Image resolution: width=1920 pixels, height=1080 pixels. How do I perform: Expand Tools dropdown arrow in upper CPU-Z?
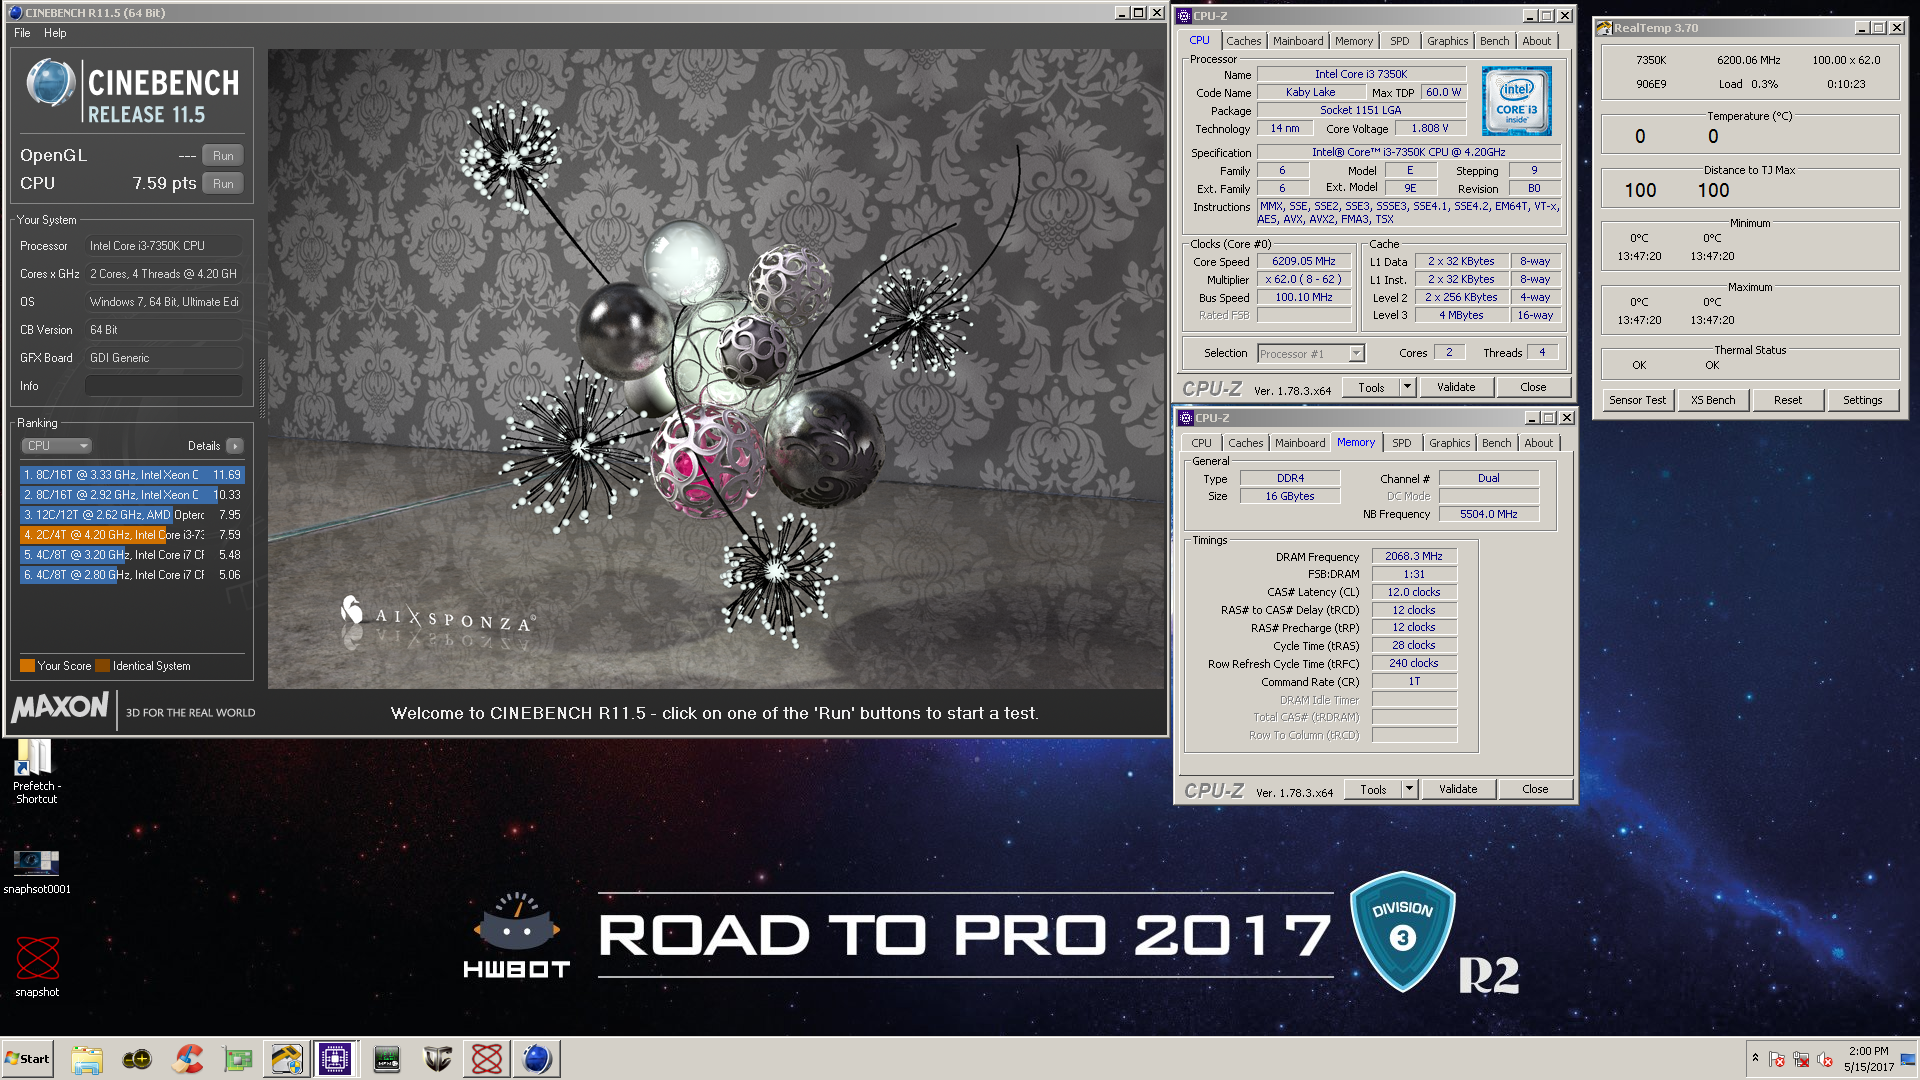click(1407, 388)
